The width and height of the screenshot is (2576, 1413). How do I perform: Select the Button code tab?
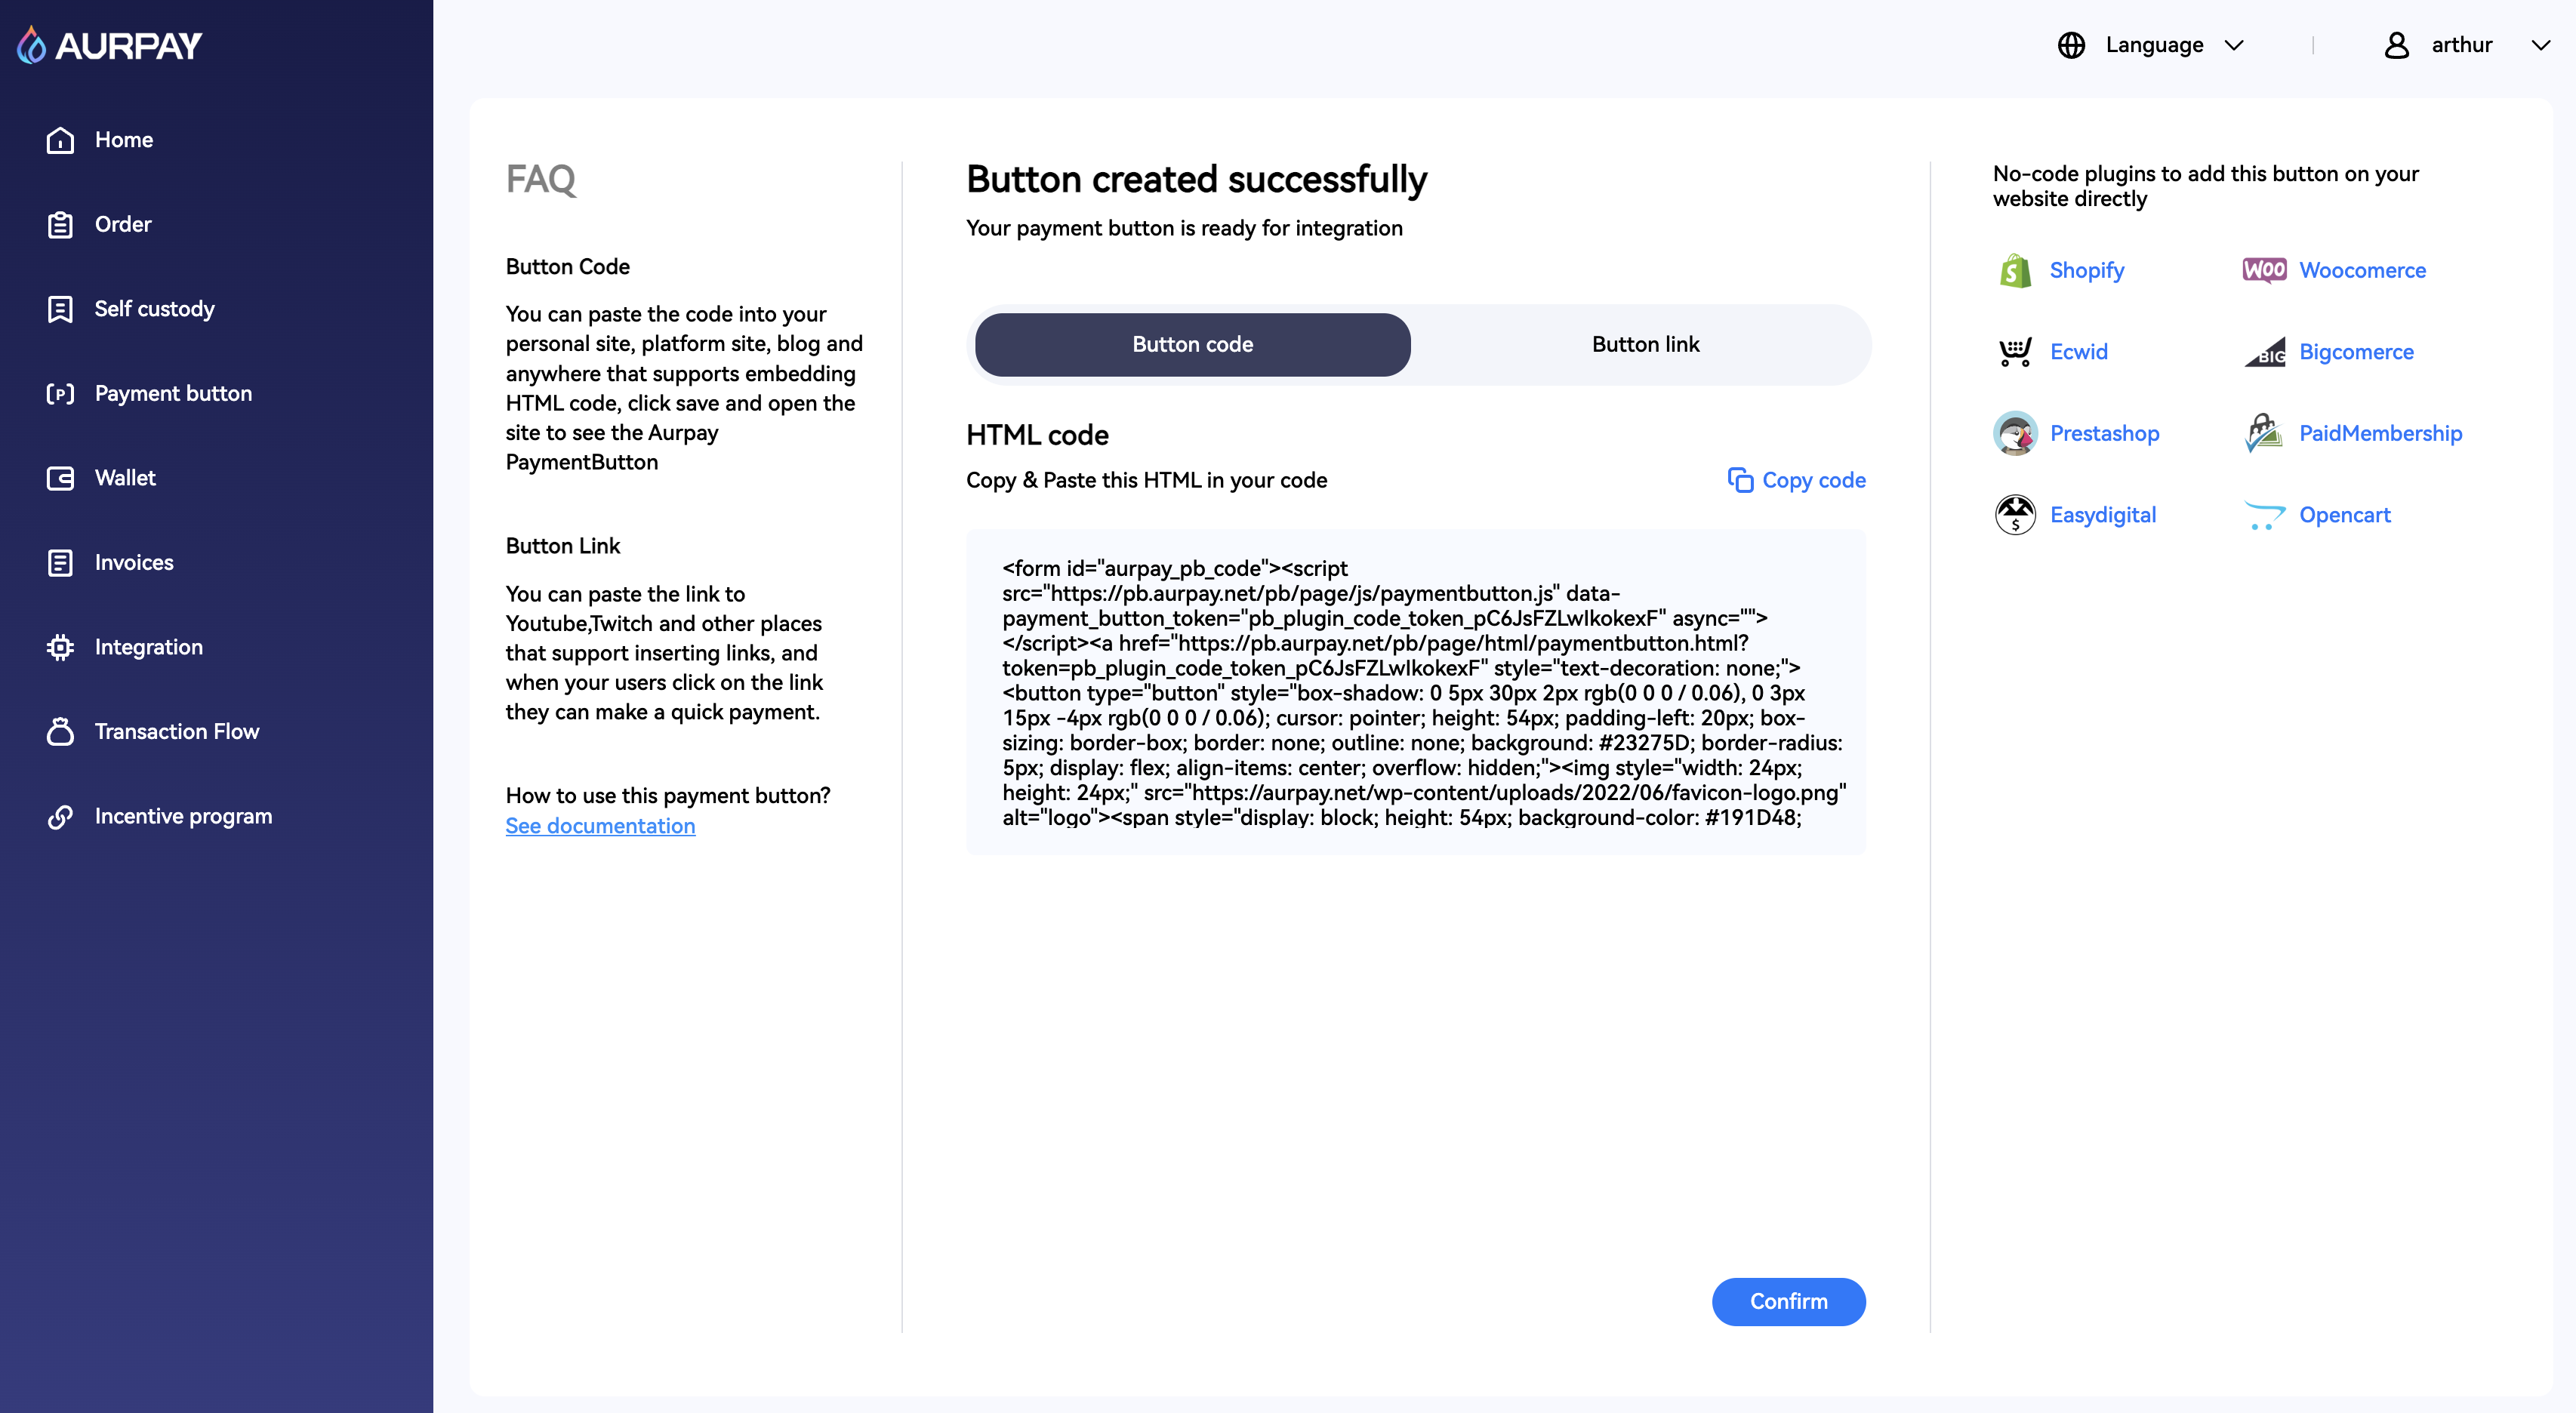pyautogui.click(x=1192, y=344)
